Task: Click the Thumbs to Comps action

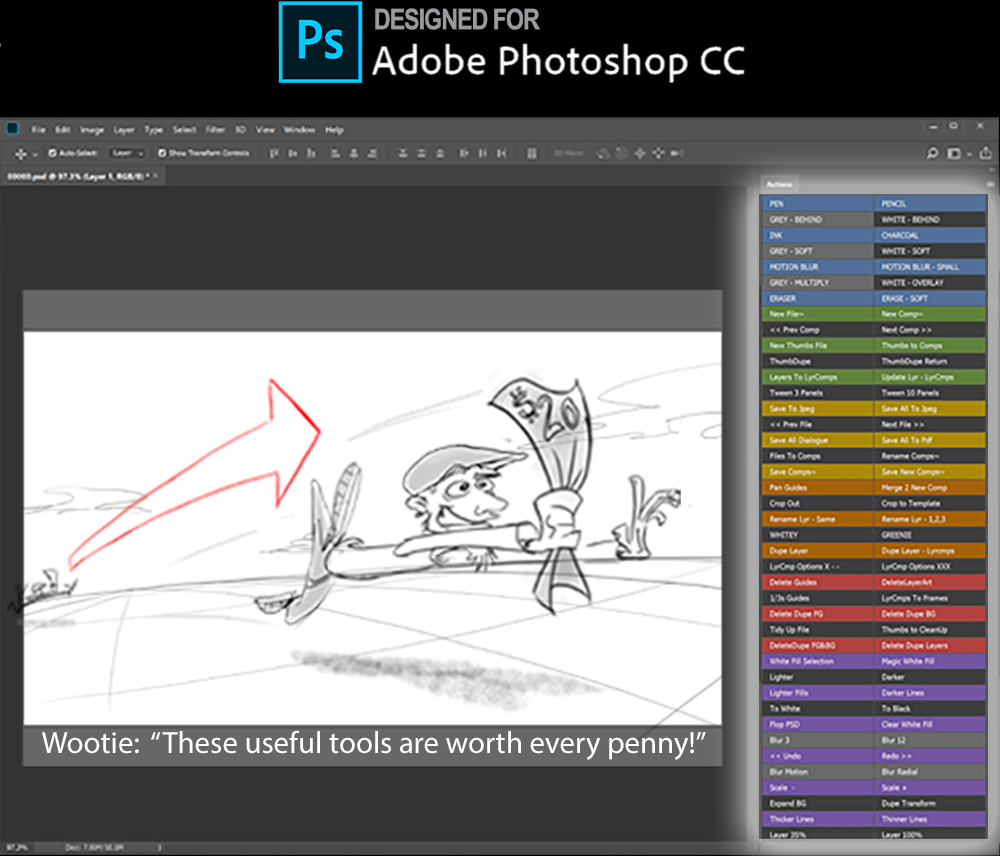Action: pos(930,346)
